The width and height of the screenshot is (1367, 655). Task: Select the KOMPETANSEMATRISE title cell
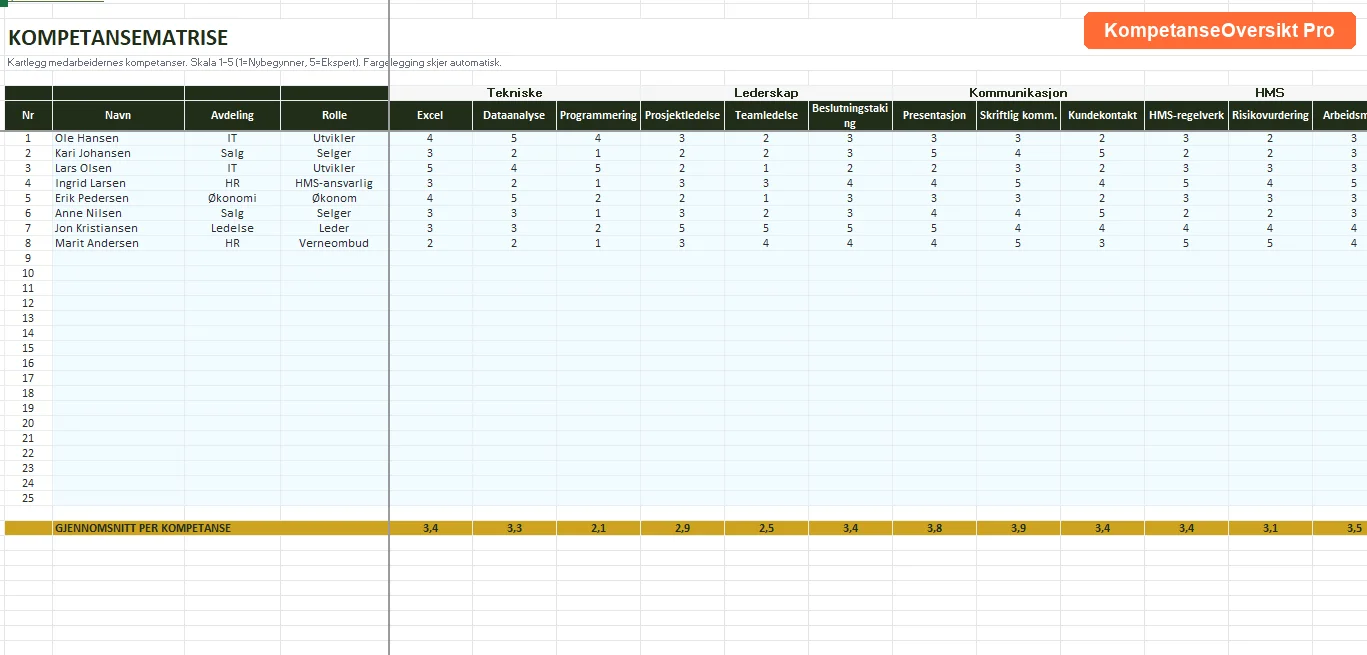coord(118,38)
